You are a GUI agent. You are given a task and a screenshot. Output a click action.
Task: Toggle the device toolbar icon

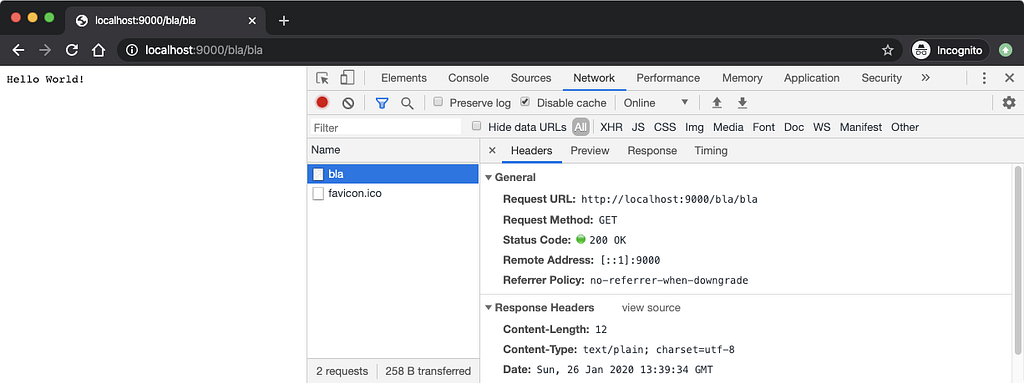pyautogui.click(x=347, y=78)
